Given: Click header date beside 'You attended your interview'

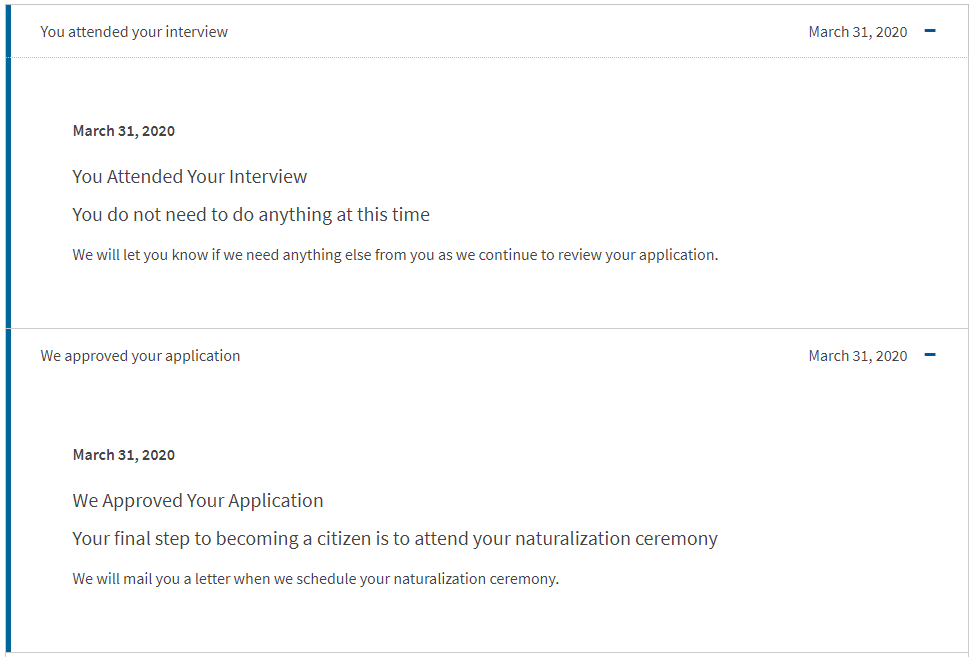Looking at the screenshot, I should tap(857, 32).
